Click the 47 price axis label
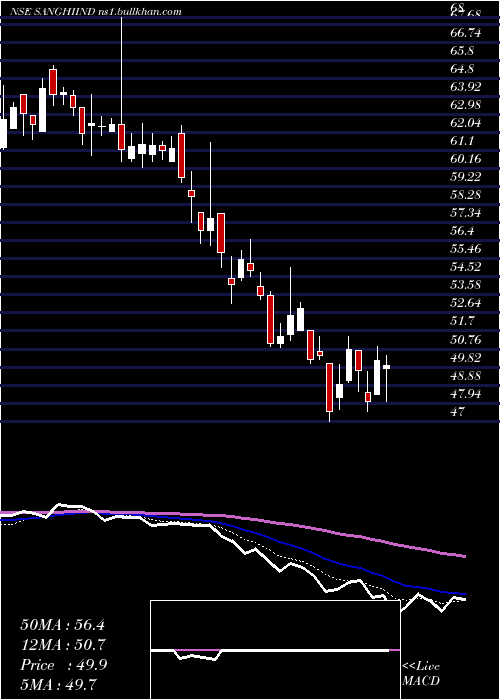The image size is (500, 700). (458, 412)
